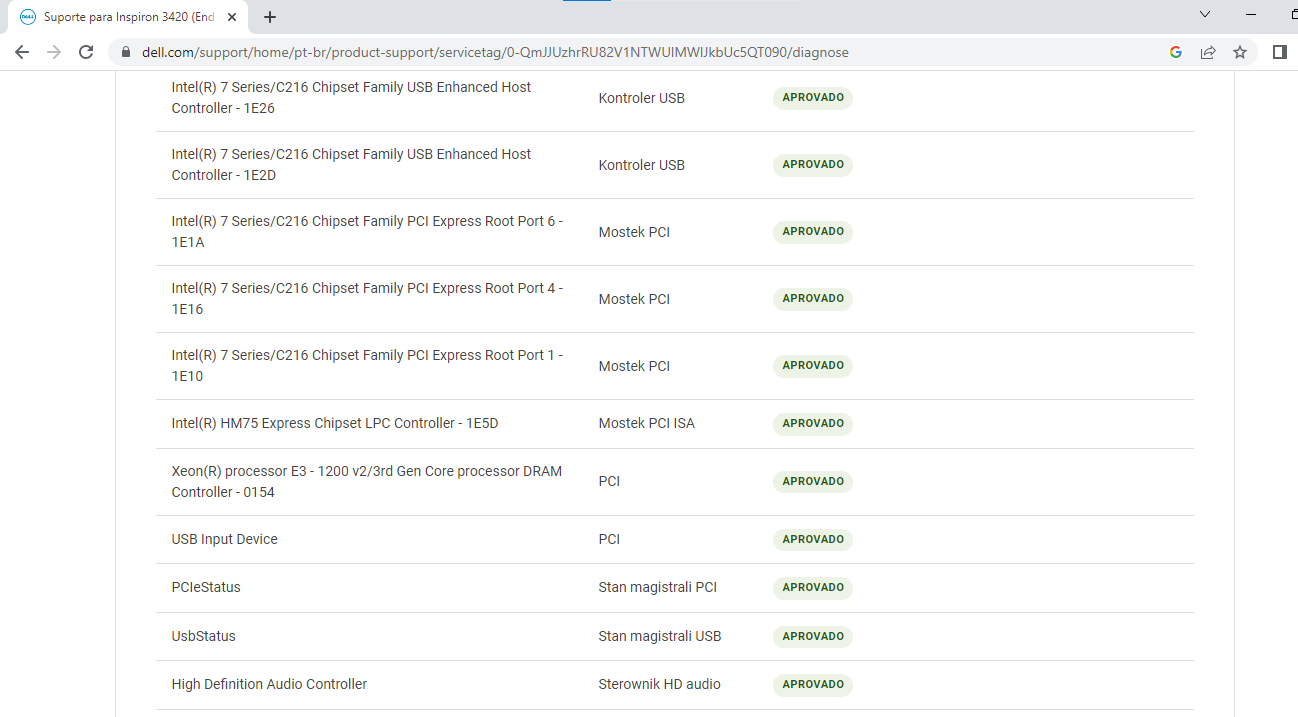Click Kontroler USB in the 1E26 row
This screenshot has width=1298, height=717.
coord(642,98)
